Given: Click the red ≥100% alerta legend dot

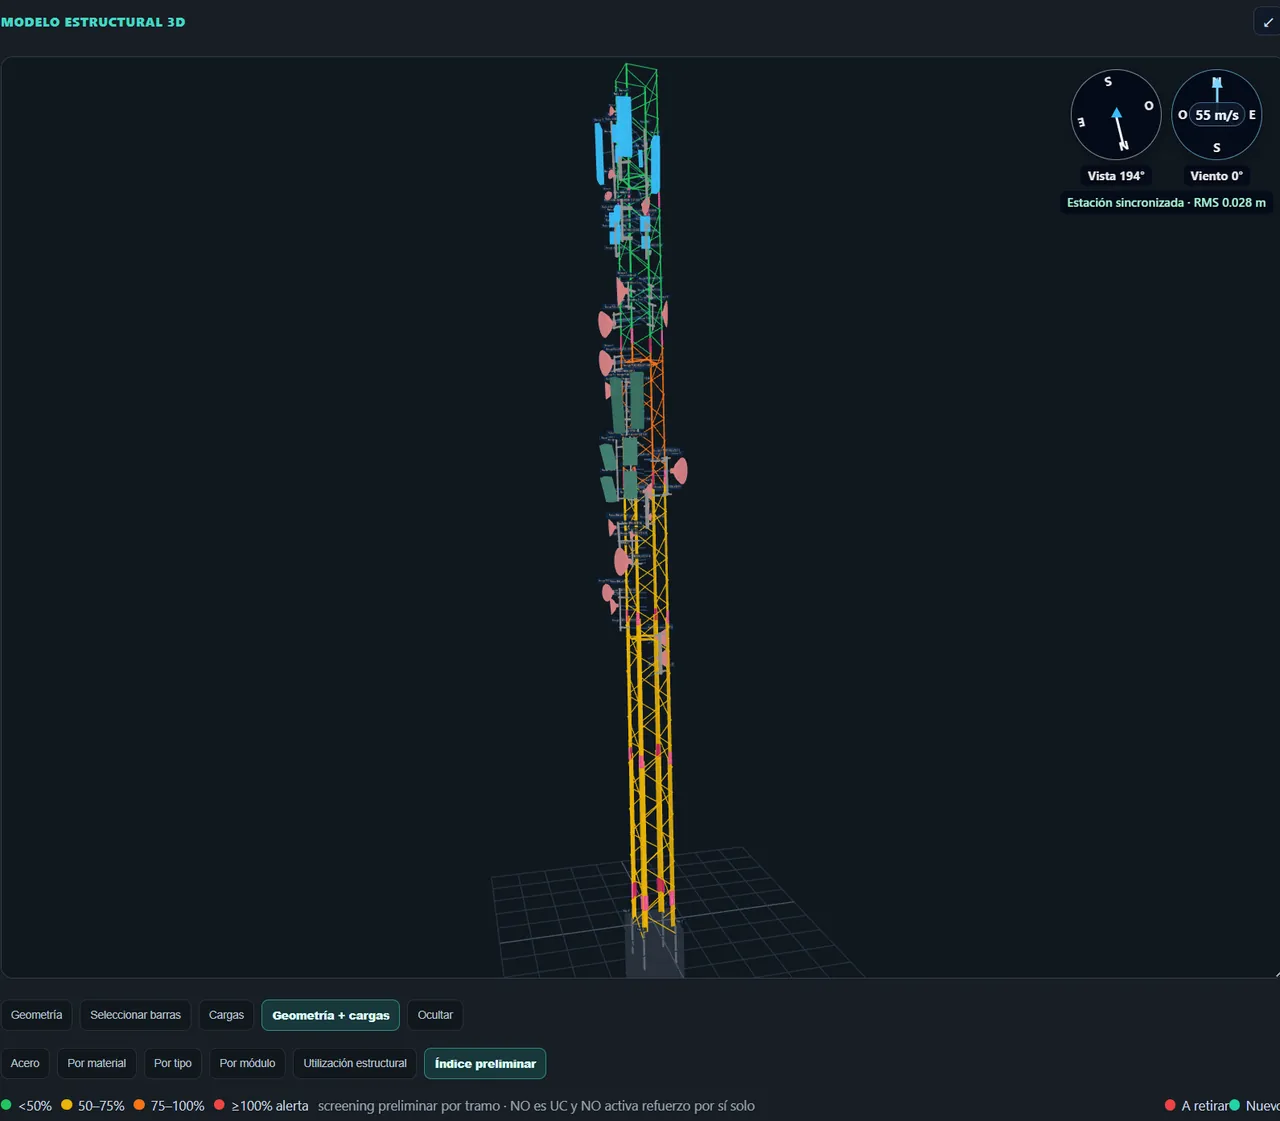Looking at the screenshot, I should pos(220,1105).
